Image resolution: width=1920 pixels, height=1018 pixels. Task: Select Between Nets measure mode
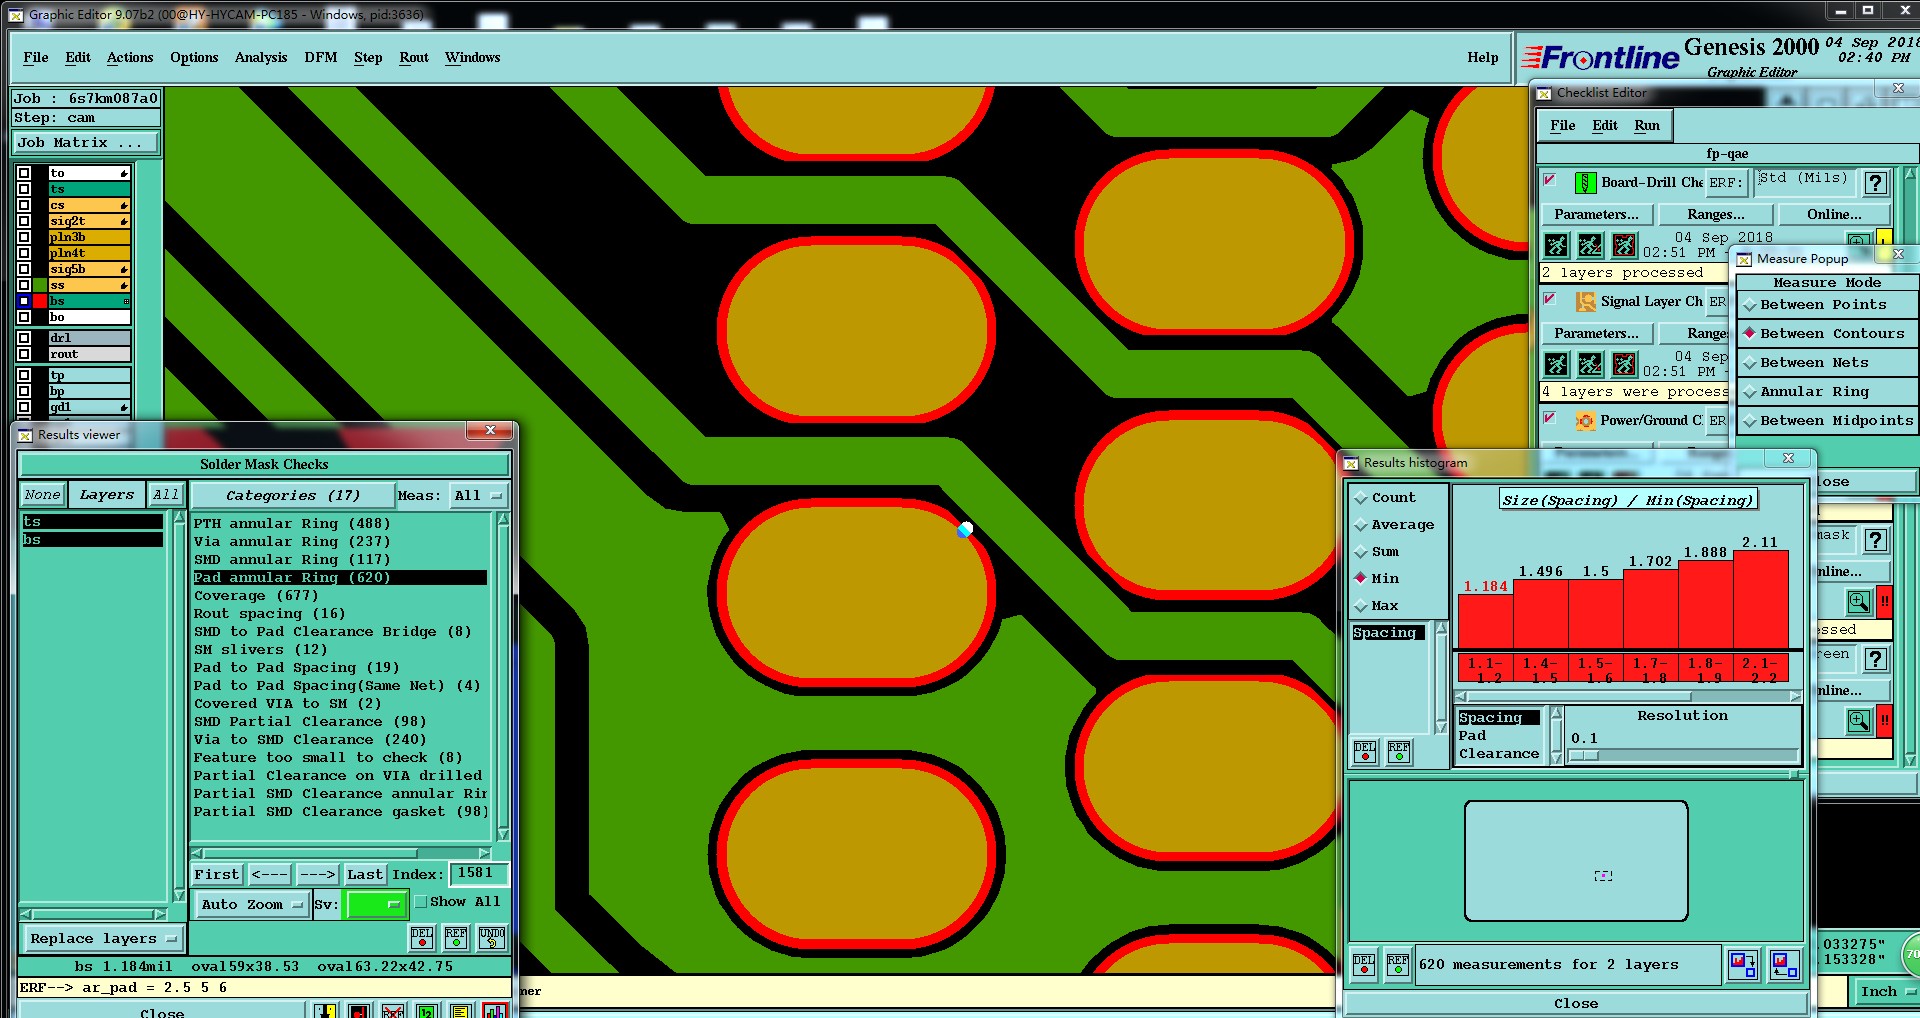pyautogui.click(x=1827, y=363)
